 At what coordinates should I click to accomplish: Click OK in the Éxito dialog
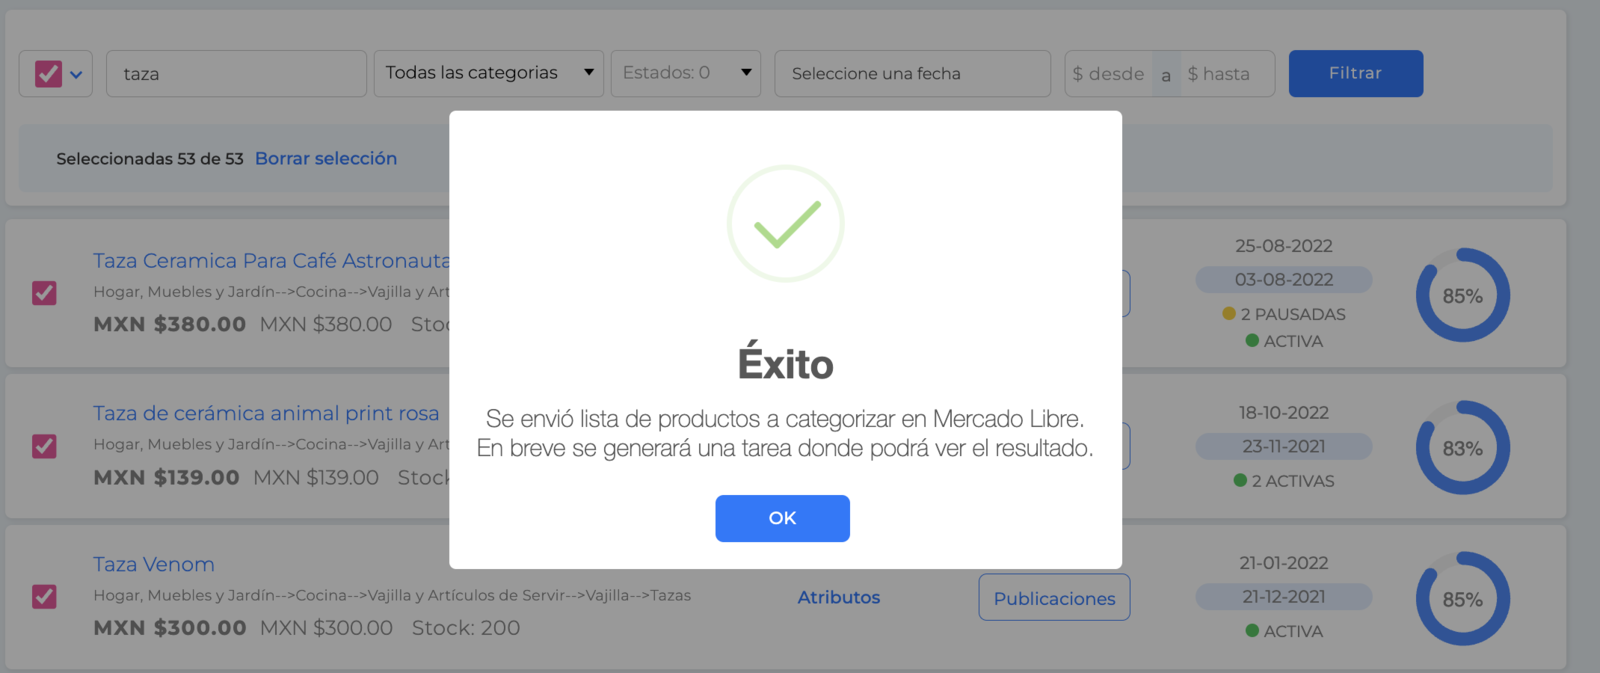coord(782,518)
